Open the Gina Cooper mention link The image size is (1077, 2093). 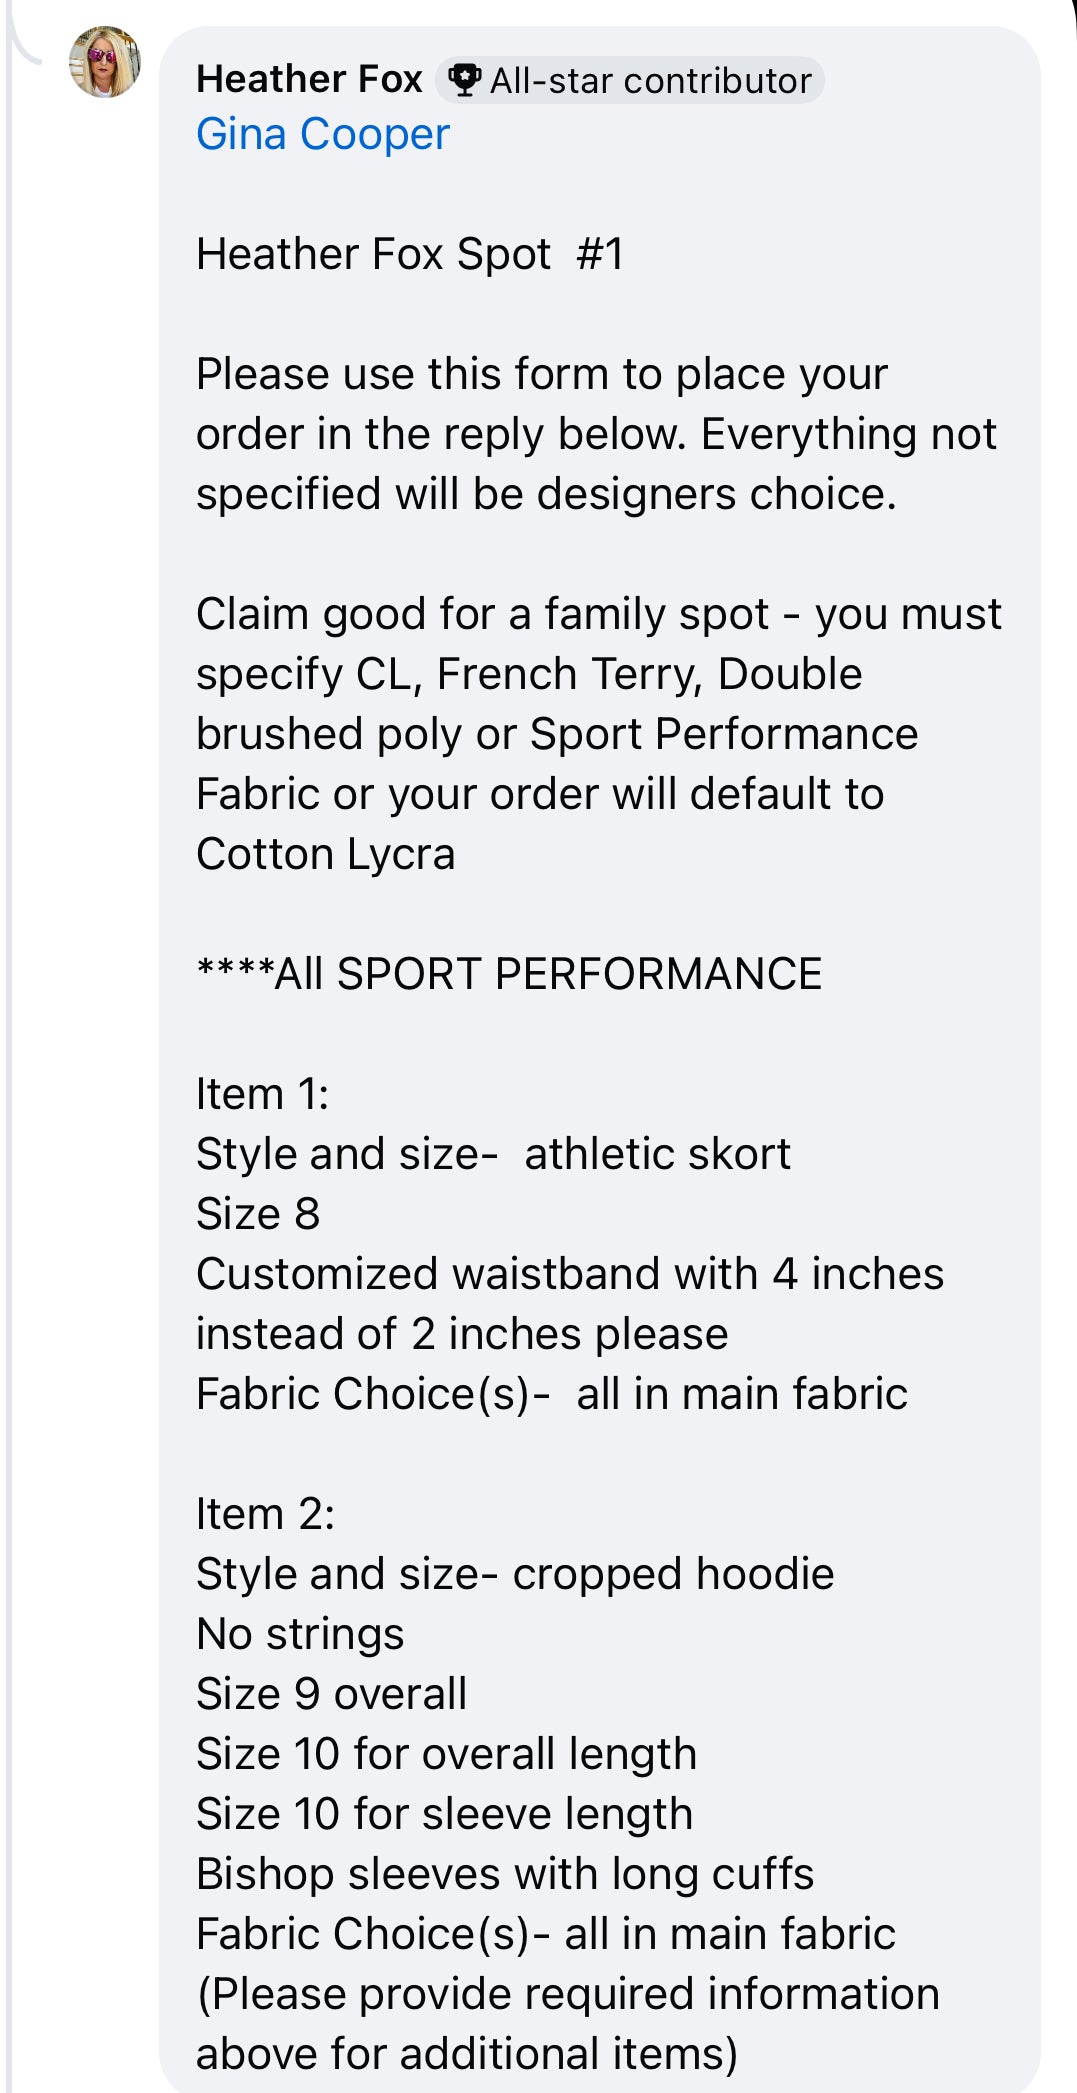pyautogui.click(x=323, y=135)
